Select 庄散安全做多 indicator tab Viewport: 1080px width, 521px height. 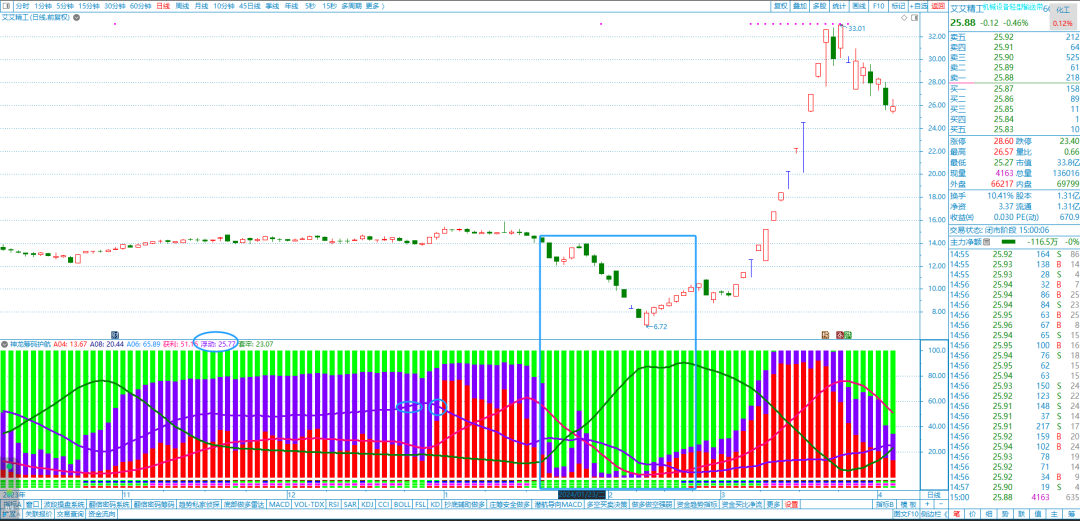pos(510,504)
